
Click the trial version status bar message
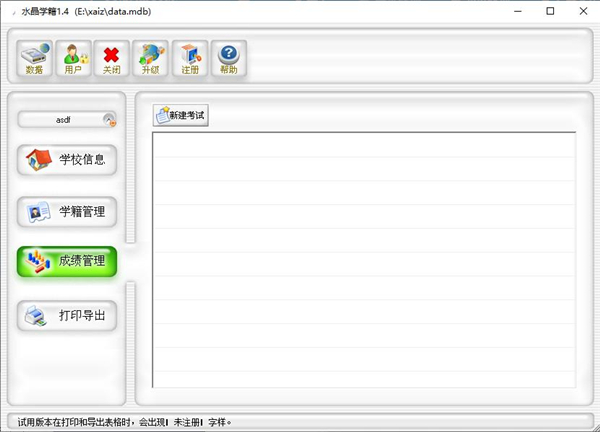(124, 422)
